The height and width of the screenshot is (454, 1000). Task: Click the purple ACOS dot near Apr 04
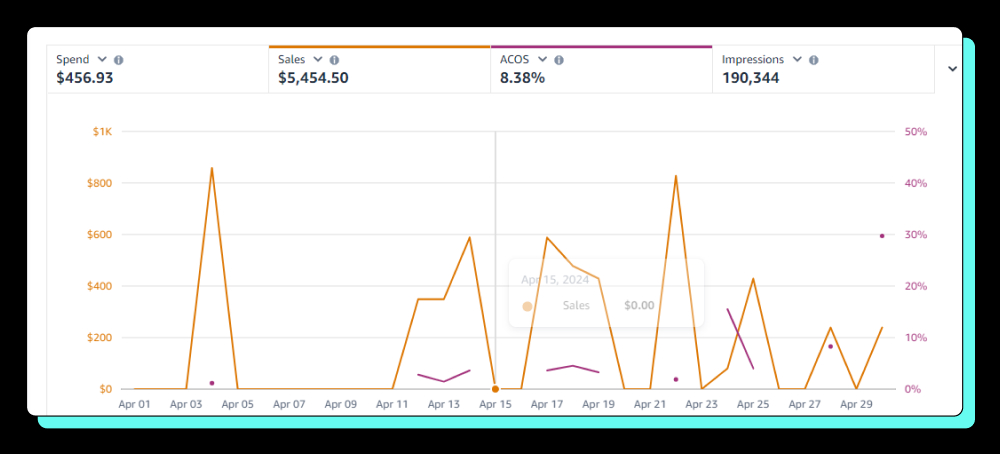click(212, 383)
